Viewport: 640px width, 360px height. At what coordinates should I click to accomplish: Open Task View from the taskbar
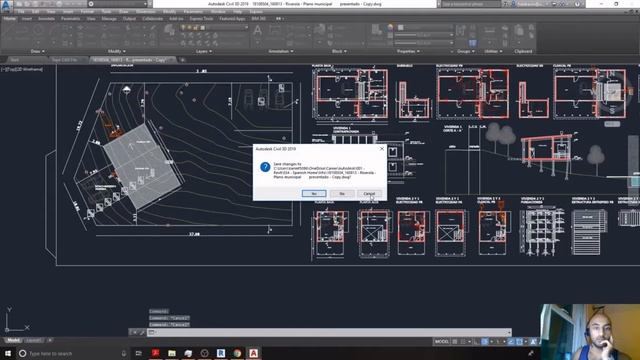139,353
